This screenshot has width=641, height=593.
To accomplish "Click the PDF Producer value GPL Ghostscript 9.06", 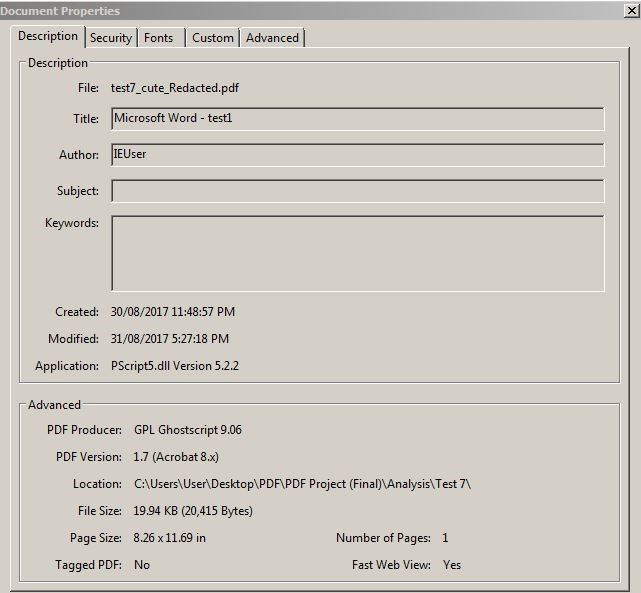I will point(188,430).
